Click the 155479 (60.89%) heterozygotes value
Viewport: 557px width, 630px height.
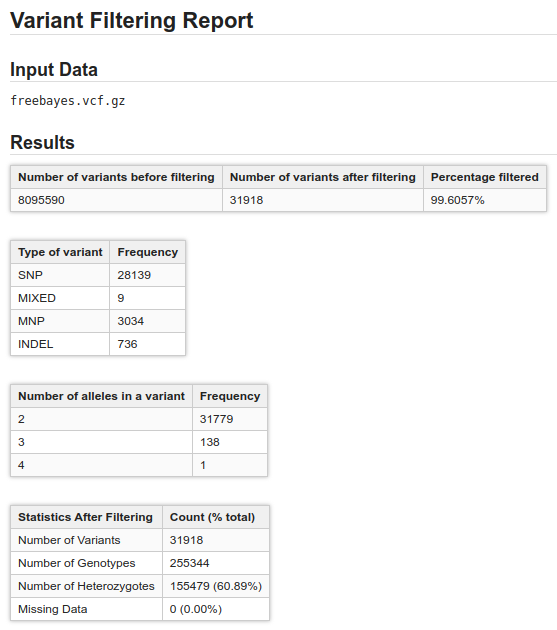[x=216, y=586]
